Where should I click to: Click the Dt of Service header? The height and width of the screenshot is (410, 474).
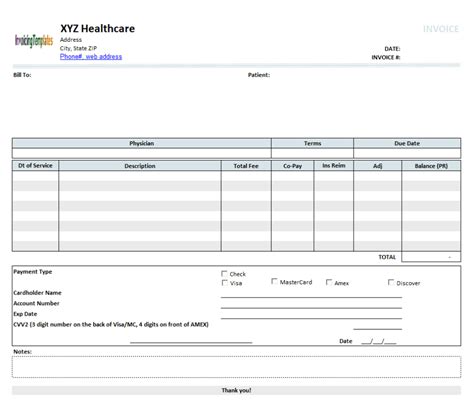(x=35, y=166)
